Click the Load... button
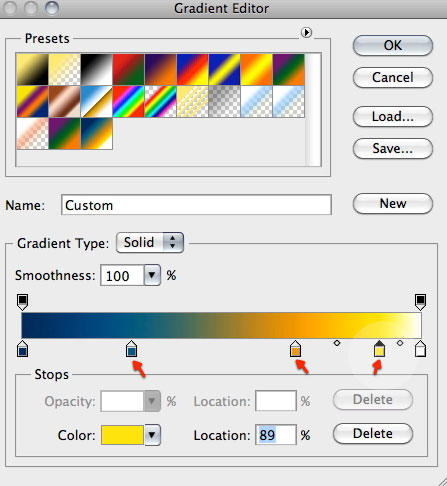 pyautogui.click(x=393, y=116)
